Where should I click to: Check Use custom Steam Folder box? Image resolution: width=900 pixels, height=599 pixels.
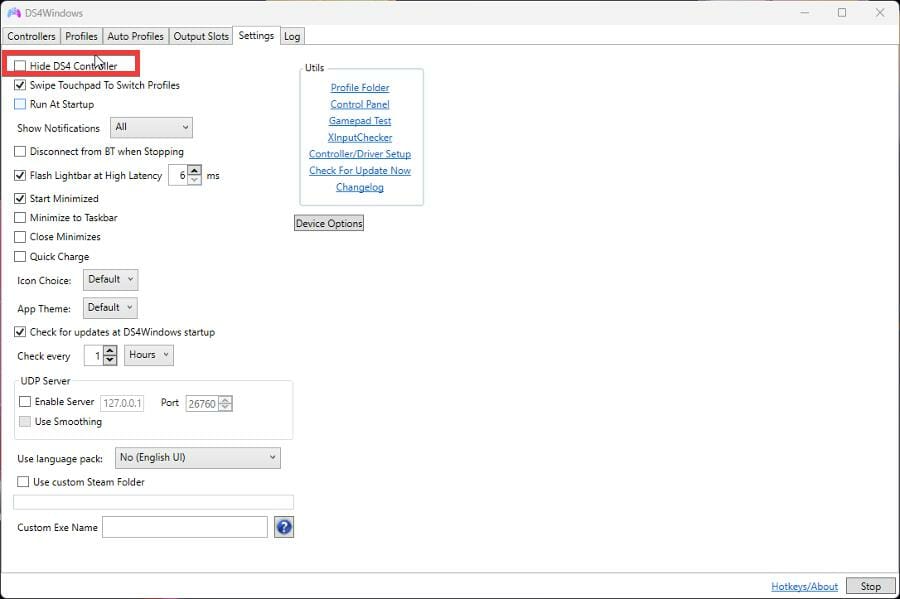pyautogui.click(x=23, y=482)
